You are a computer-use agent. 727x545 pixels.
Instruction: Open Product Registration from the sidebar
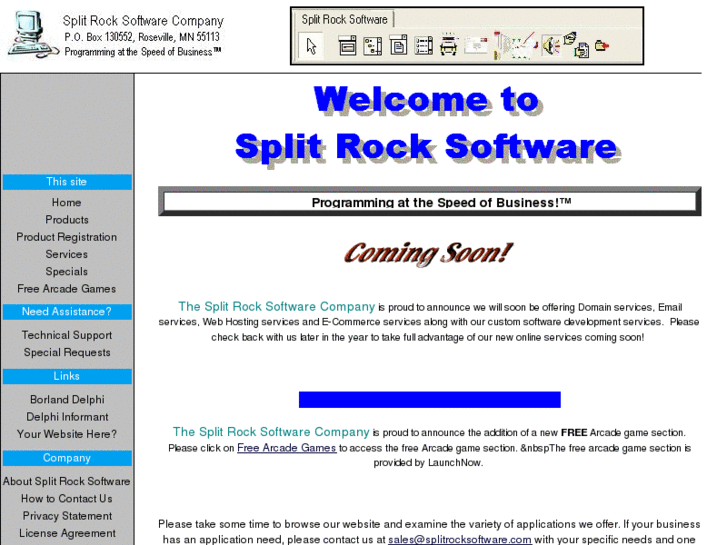point(67,237)
